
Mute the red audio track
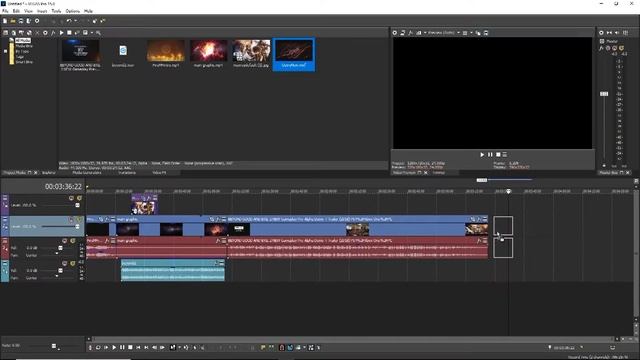64,241
